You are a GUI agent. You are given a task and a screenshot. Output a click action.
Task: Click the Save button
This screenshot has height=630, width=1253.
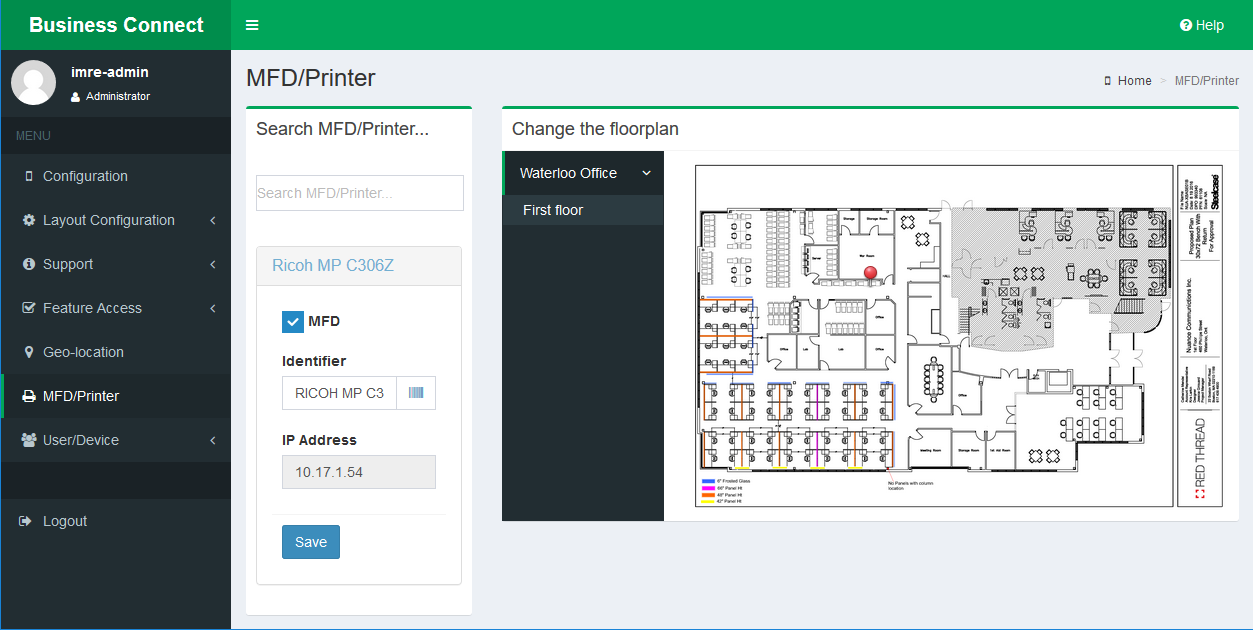tap(310, 541)
